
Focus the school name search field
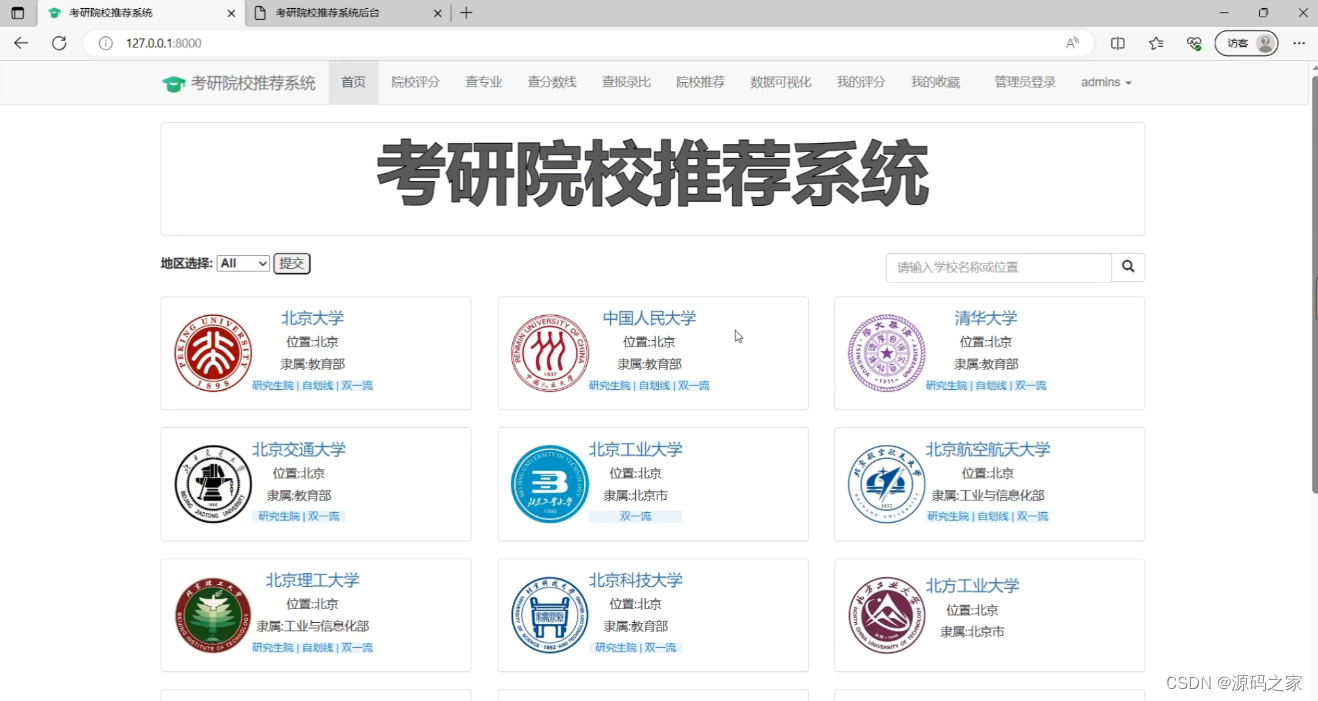pyautogui.click(x=999, y=267)
